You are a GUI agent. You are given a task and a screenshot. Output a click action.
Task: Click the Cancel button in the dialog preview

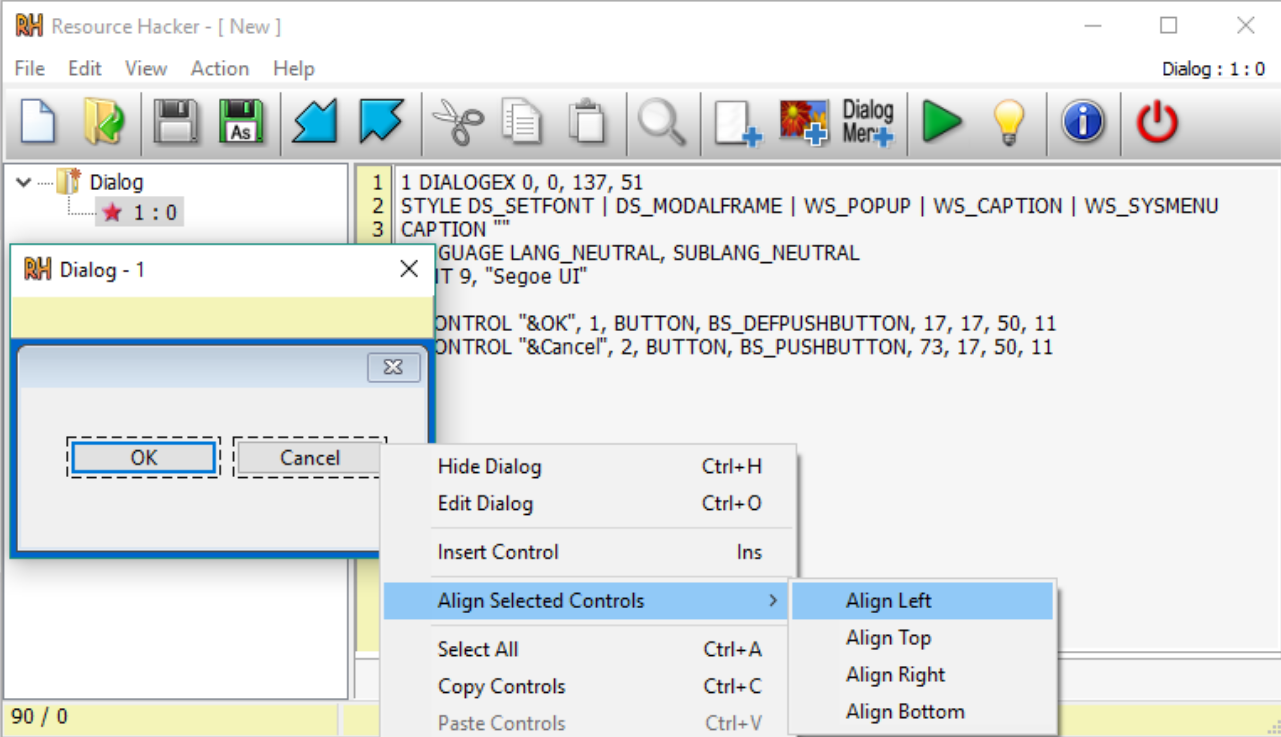click(x=308, y=458)
